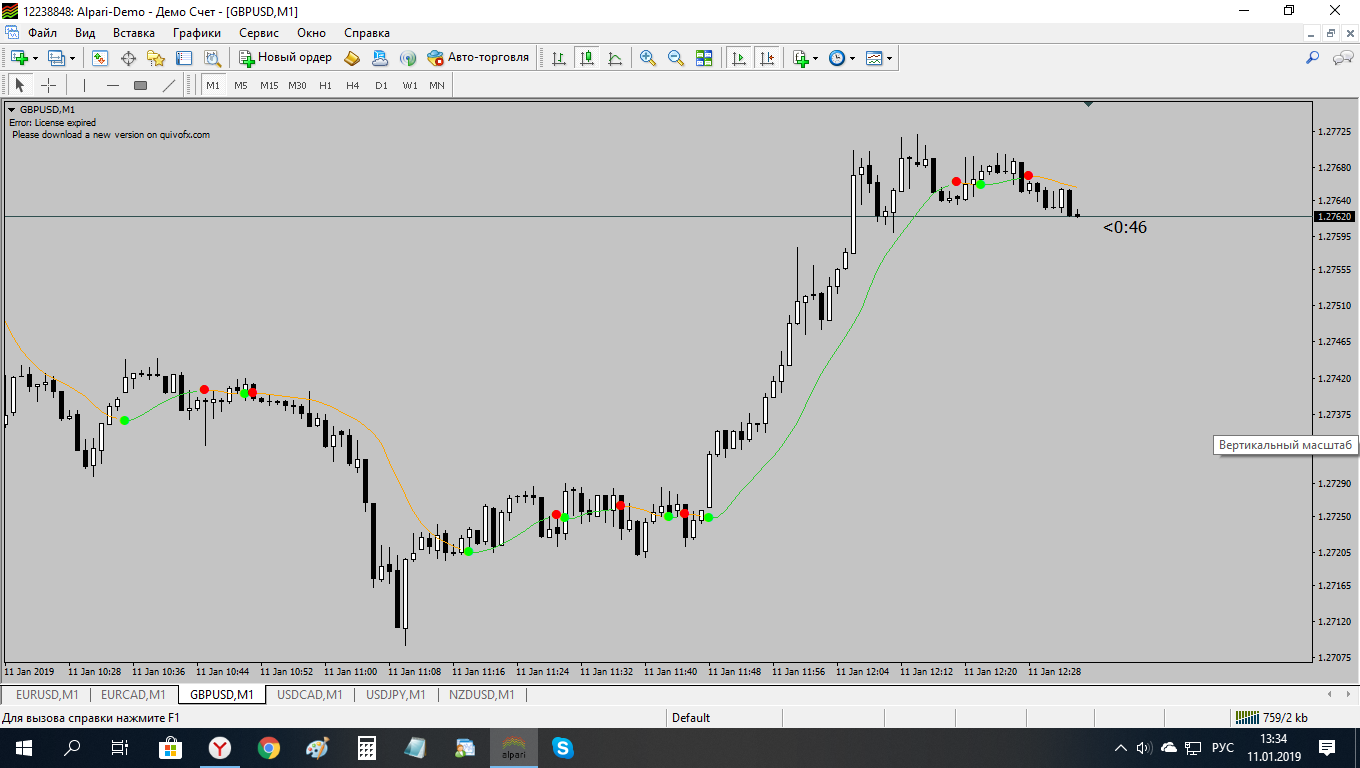The height and width of the screenshot is (768, 1360).
Task: Open the signals radio-wave icon
Action: click(x=408, y=58)
